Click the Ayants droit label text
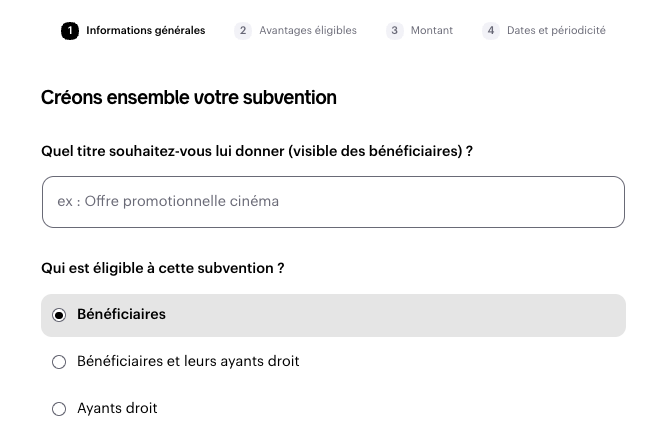 [x=117, y=408]
